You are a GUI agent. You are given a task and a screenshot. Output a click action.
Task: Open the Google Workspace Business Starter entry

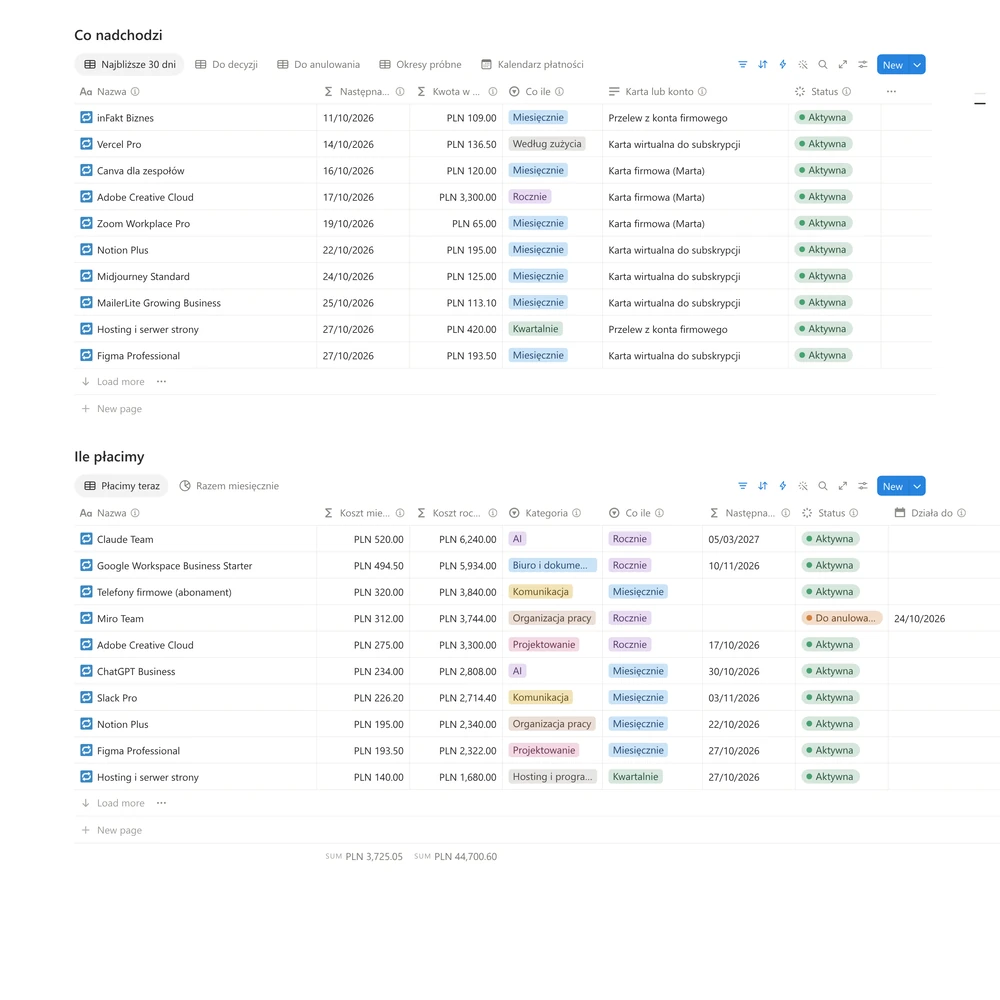click(174, 566)
